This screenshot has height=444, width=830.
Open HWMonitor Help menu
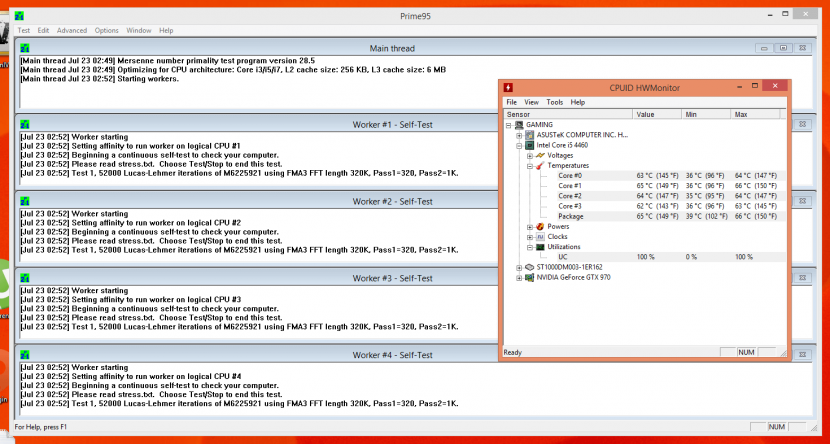pyautogui.click(x=578, y=102)
